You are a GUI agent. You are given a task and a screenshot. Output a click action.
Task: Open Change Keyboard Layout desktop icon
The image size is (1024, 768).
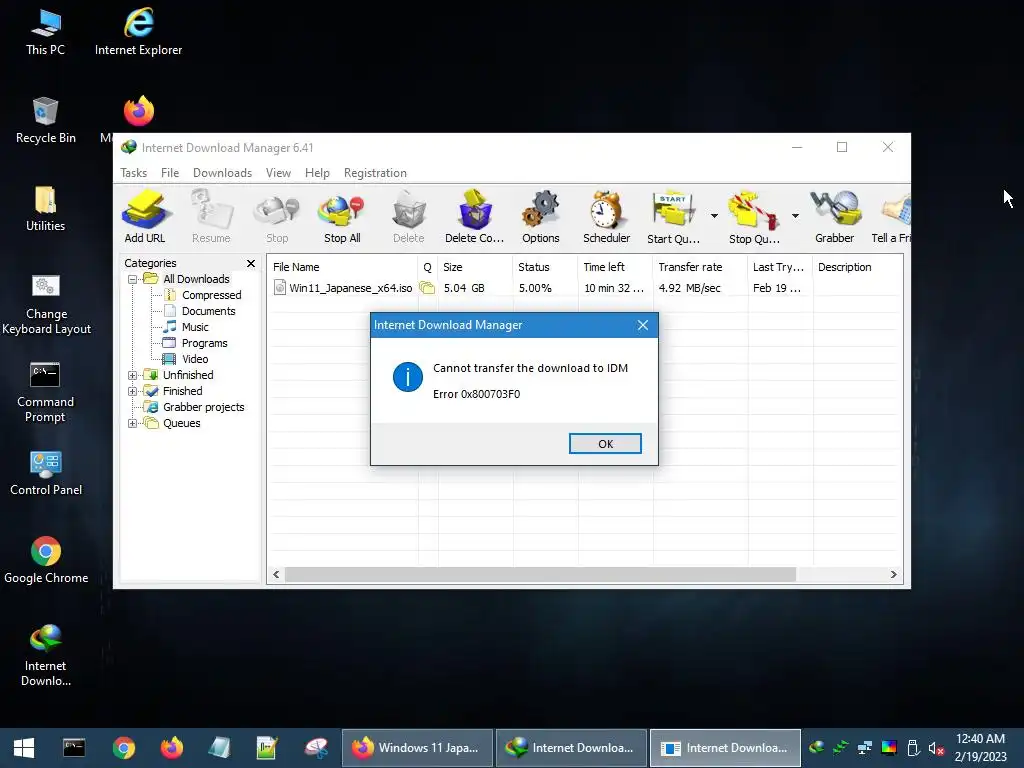pyautogui.click(x=46, y=304)
